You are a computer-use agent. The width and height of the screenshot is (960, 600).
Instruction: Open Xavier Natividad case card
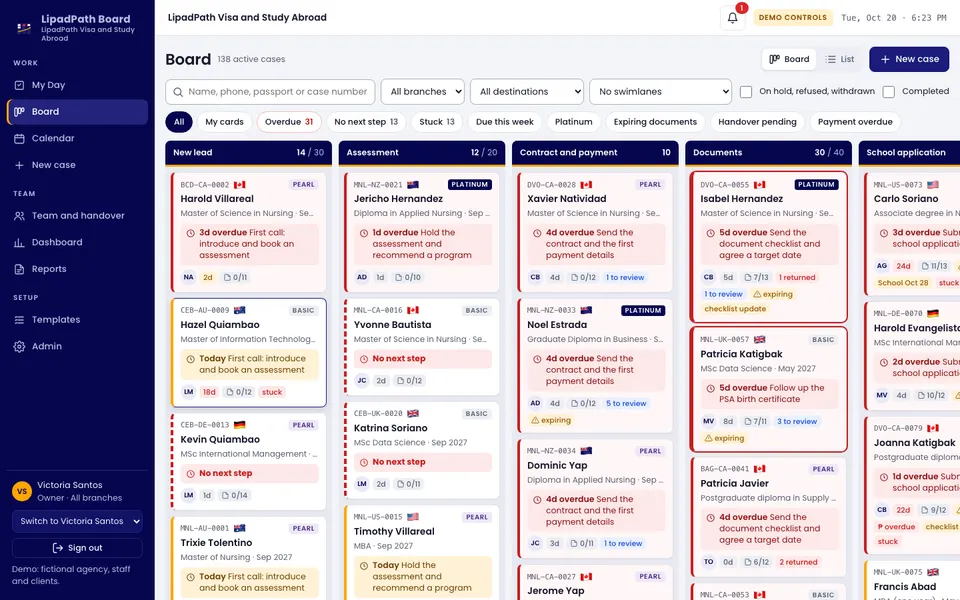pos(594,232)
